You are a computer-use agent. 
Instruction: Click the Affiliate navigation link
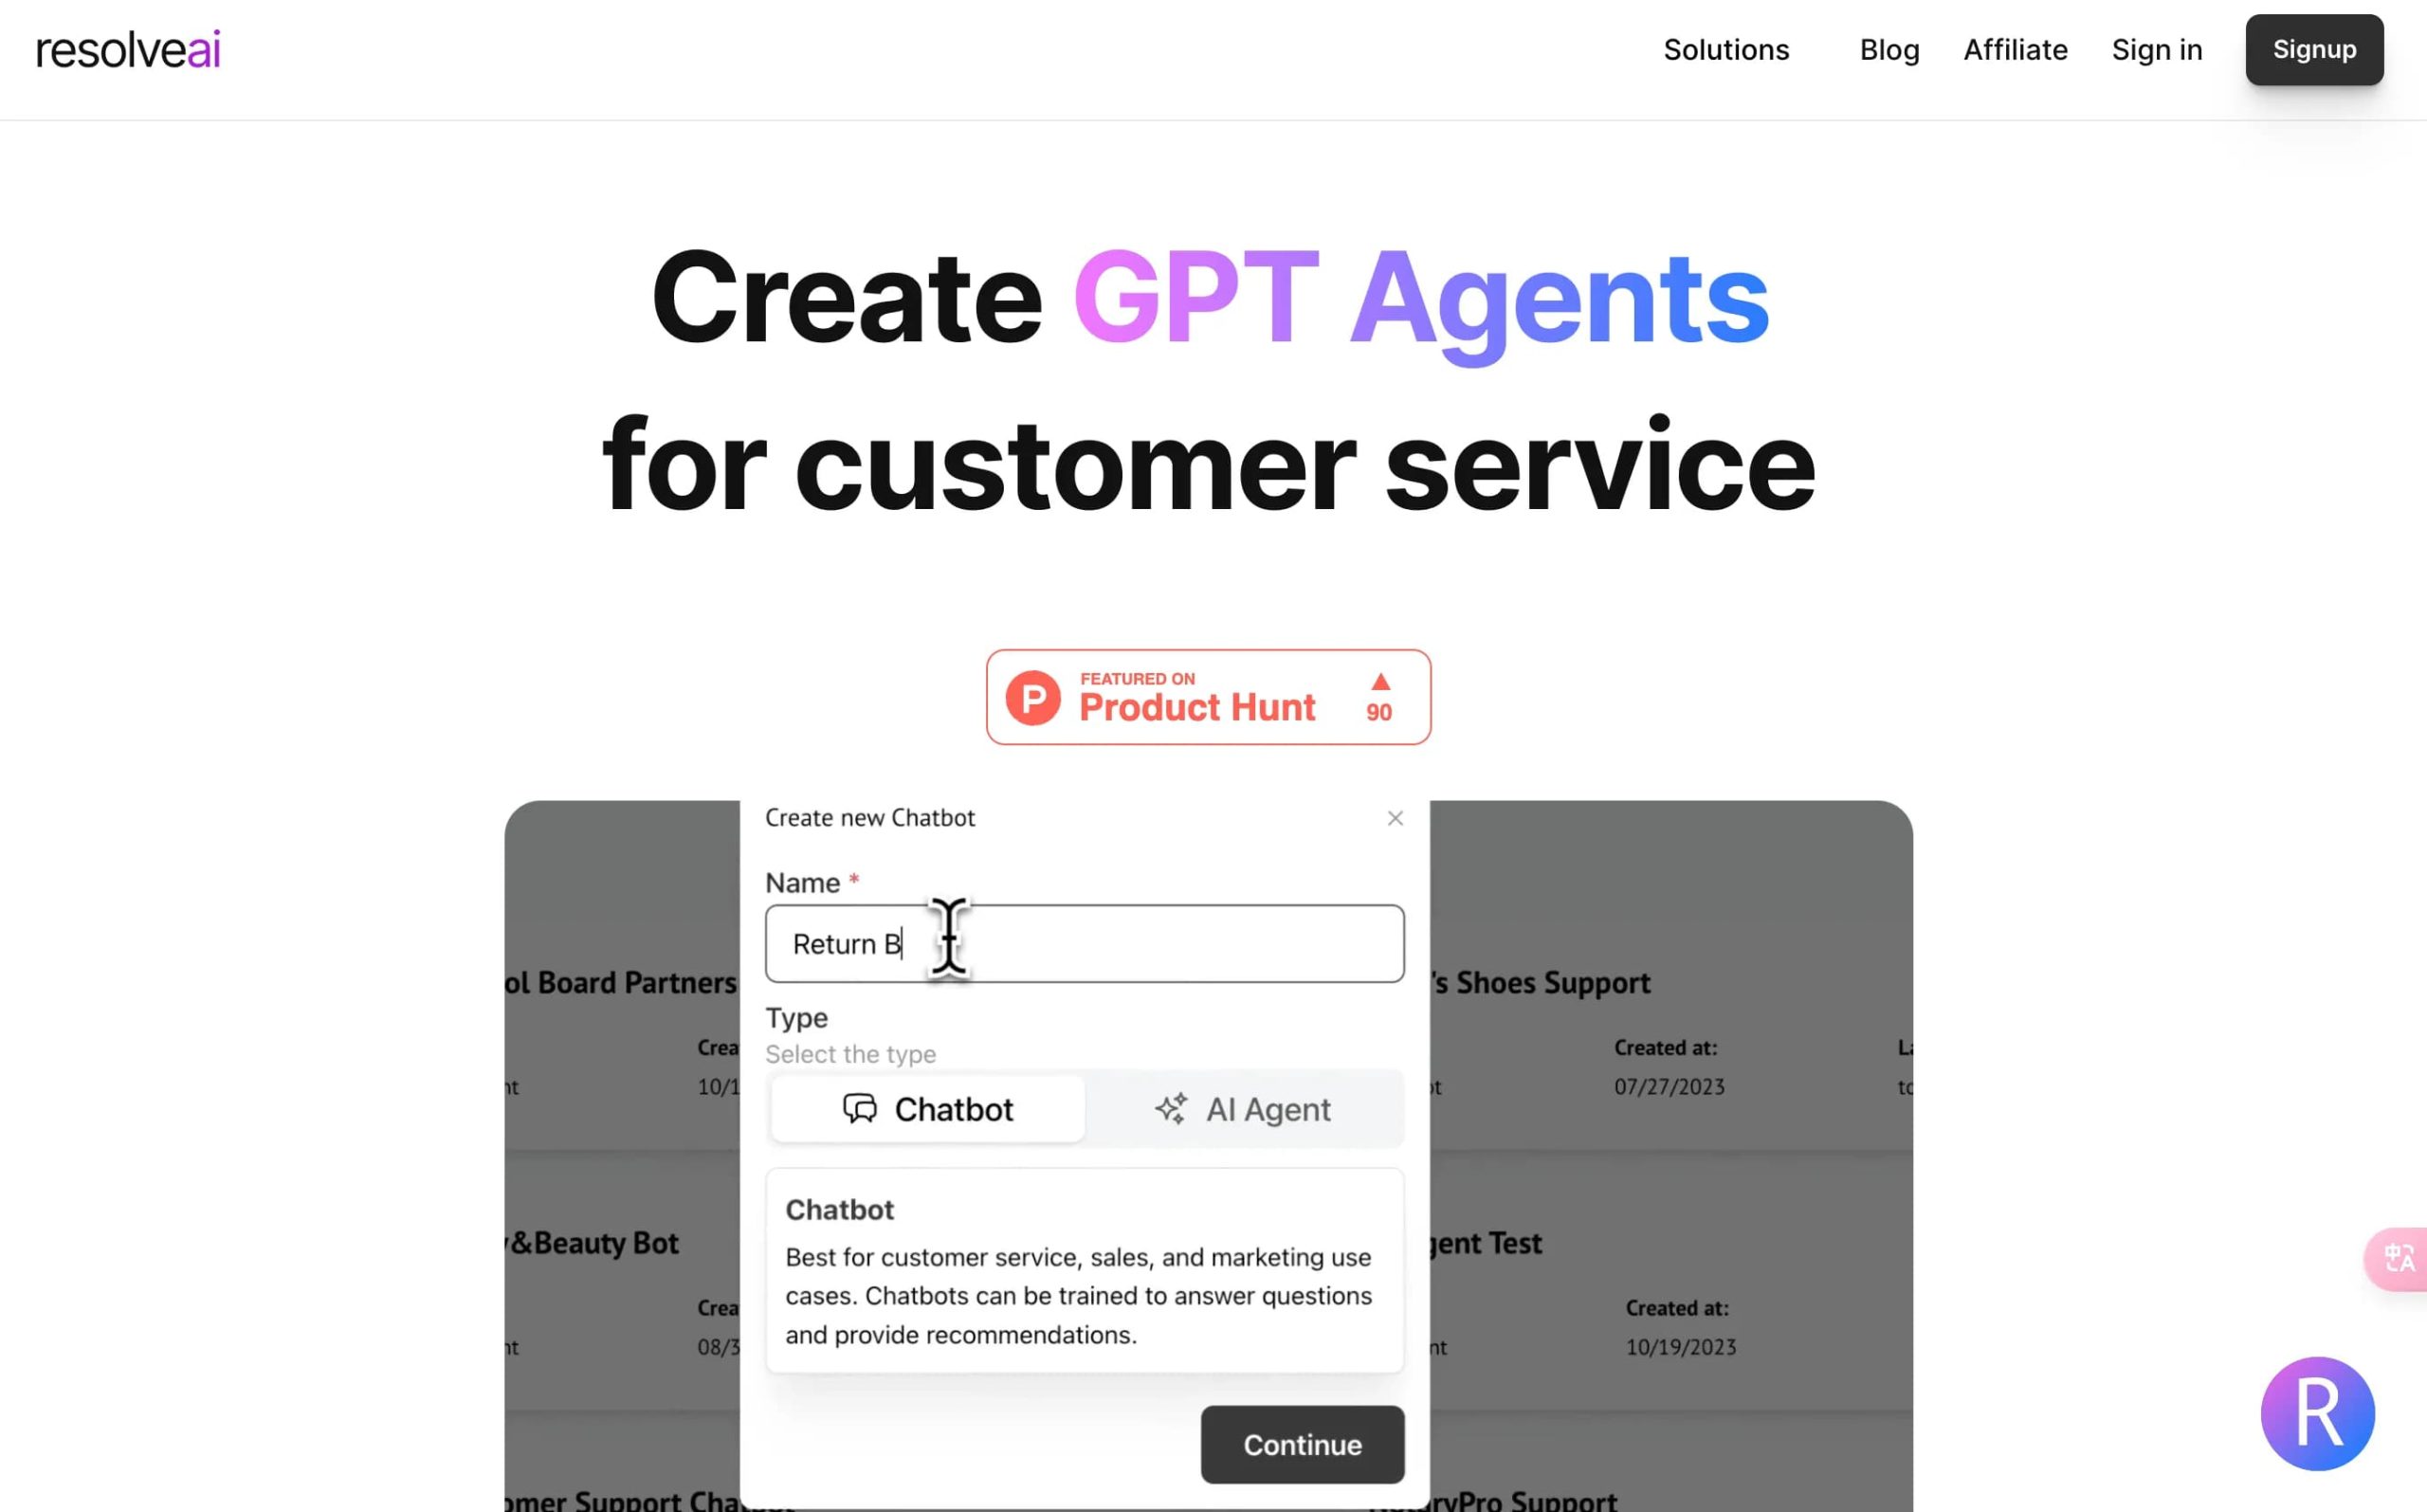pyautogui.click(x=2014, y=48)
